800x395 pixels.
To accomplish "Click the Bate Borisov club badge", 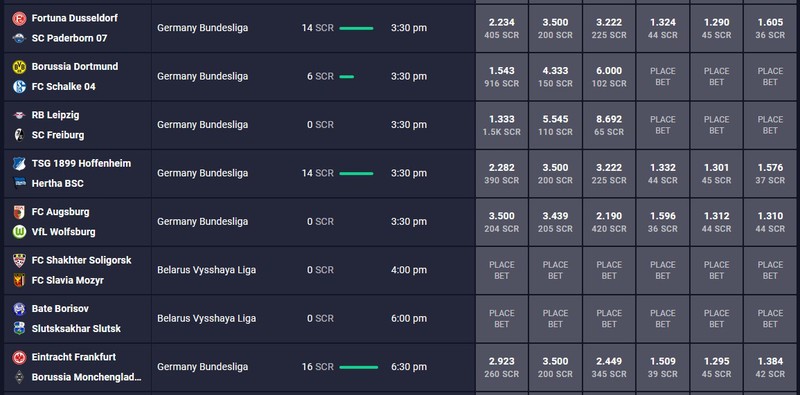I will point(19,309).
